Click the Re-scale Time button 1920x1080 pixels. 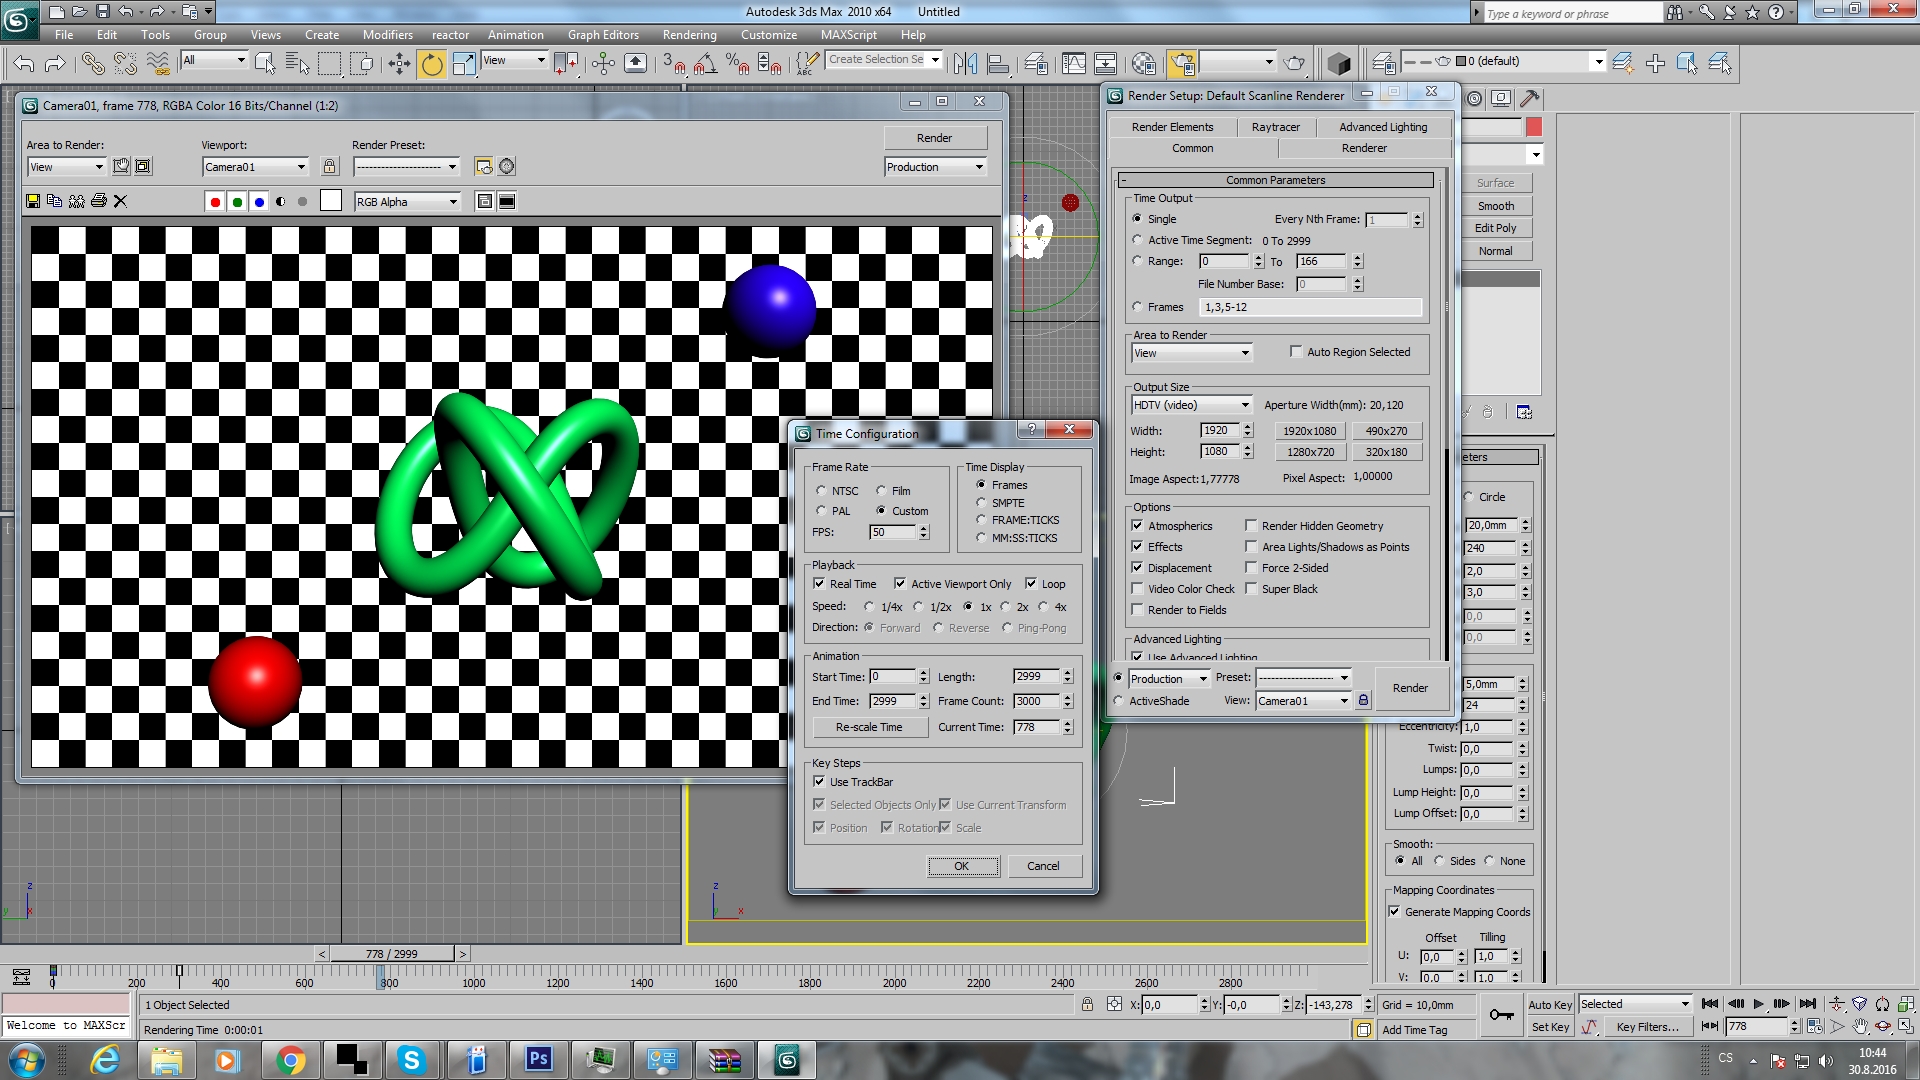pyautogui.click(x=869, y=727)
